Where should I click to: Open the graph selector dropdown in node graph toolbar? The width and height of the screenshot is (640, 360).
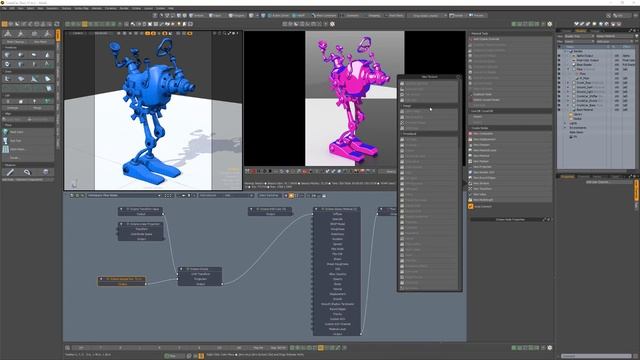point(124,196)
